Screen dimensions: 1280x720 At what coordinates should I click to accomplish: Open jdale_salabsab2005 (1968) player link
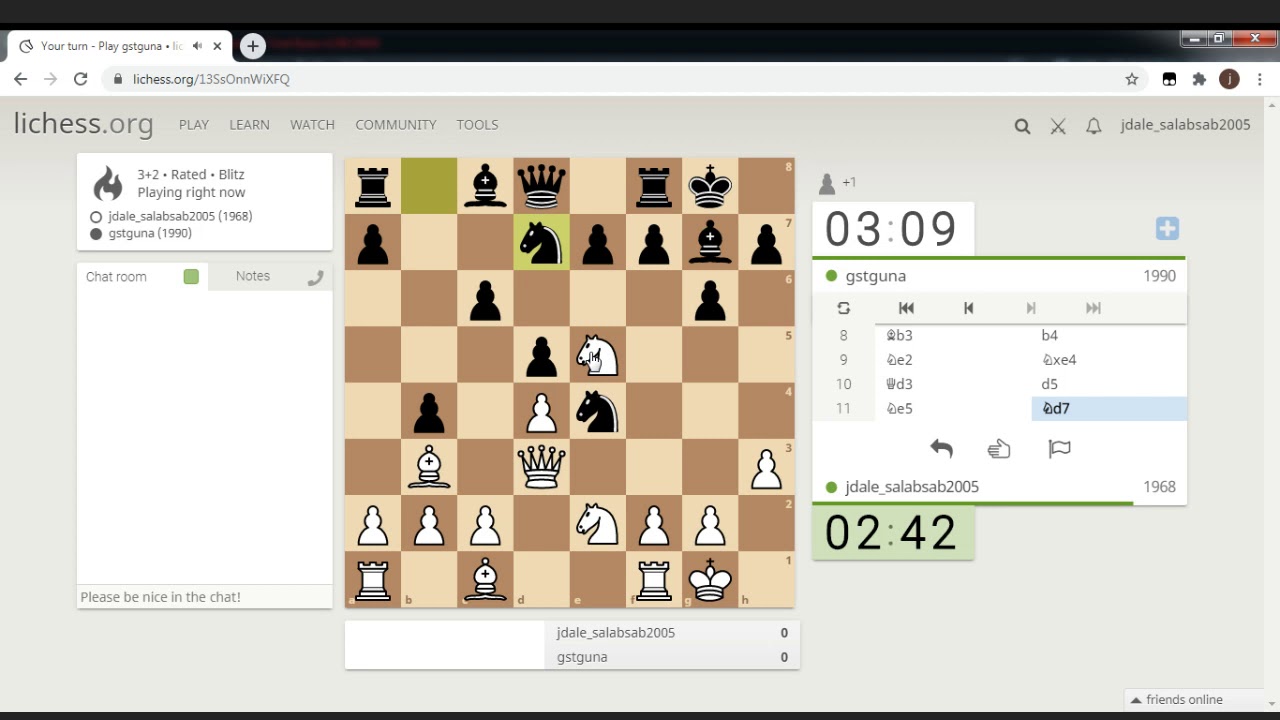[180, 216]
